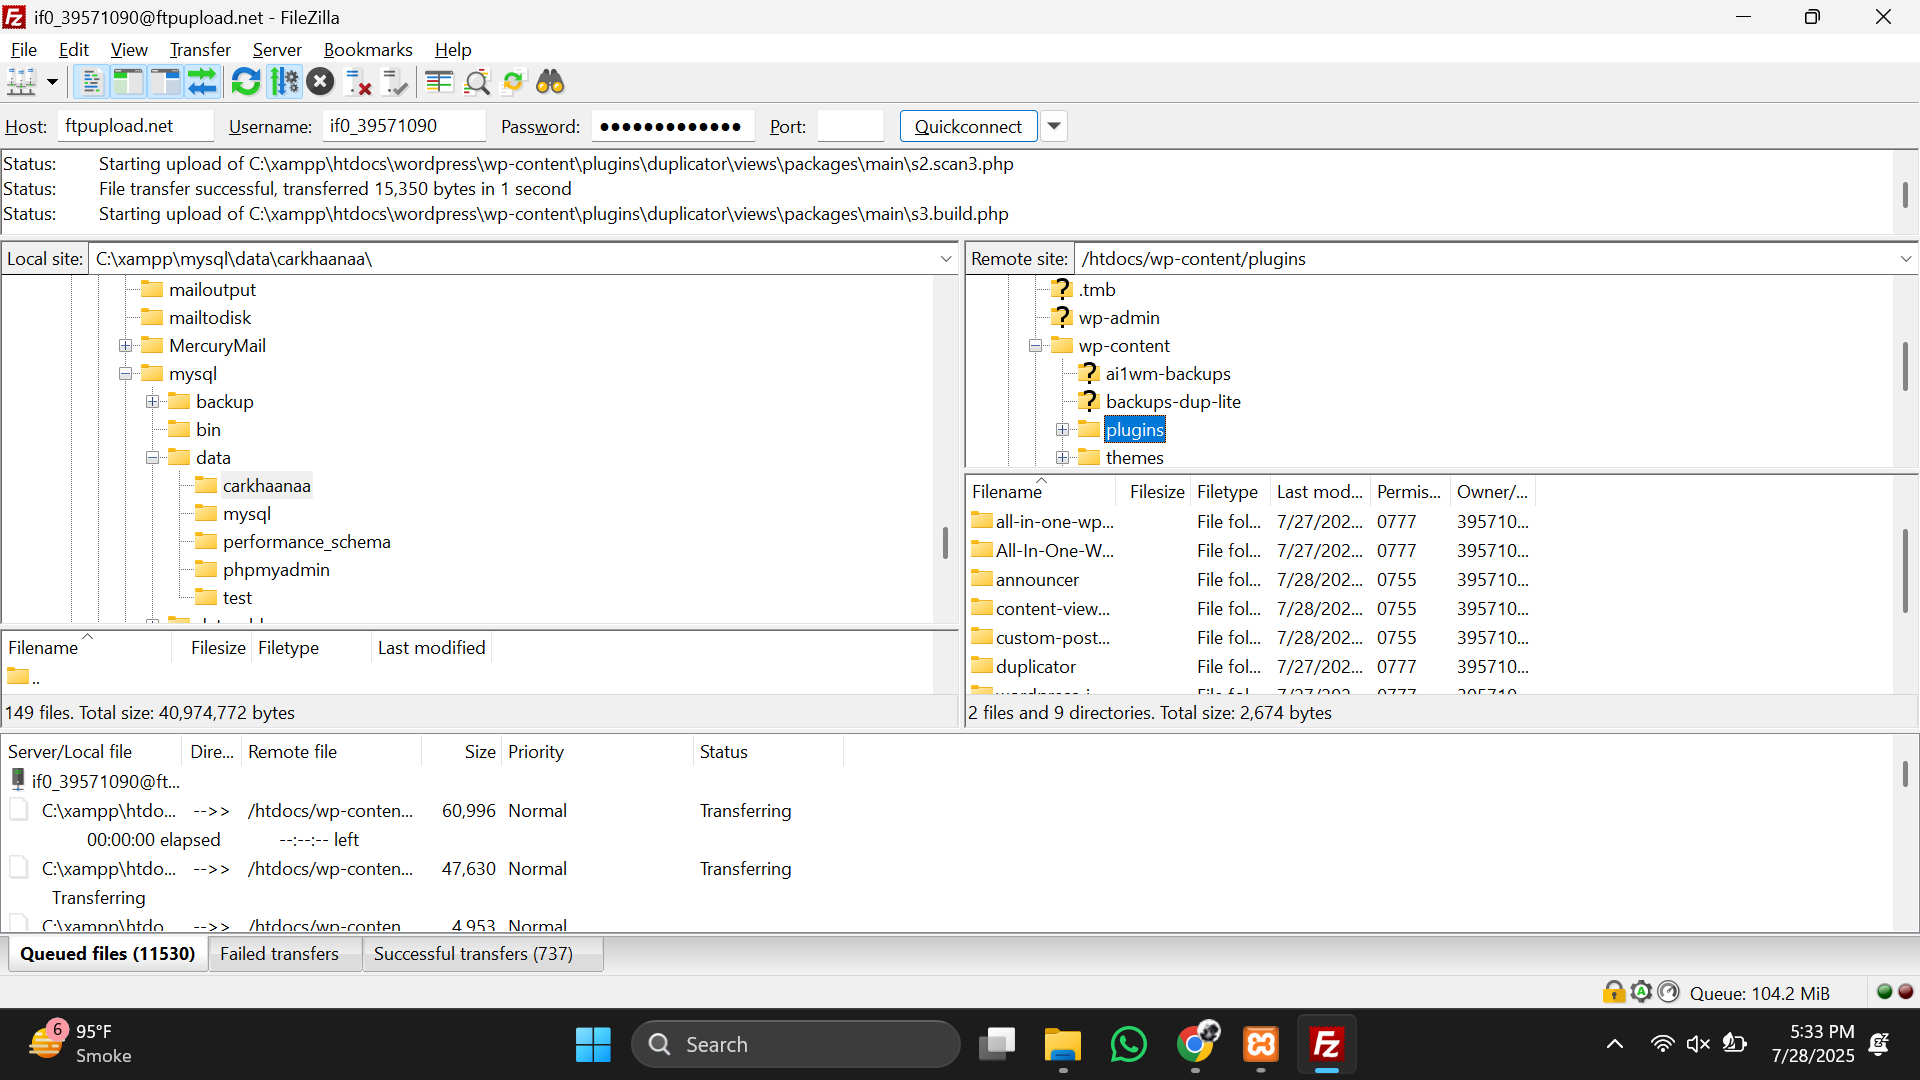Open the Quickconnect history dropdown
The height and width of the screenshot is (1080, 1920).
(x=1054, y=126)
